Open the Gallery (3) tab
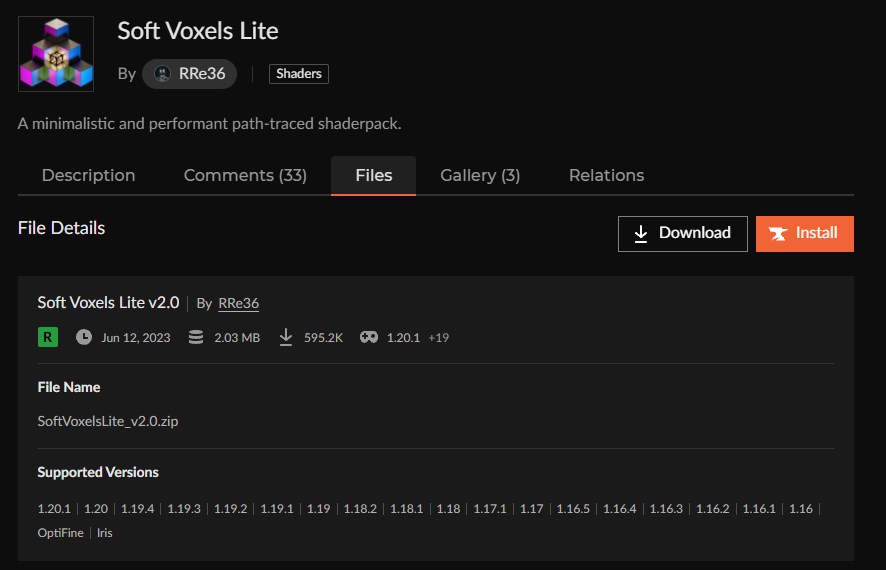Image resolution: width=886 pixels, height=570 pixels. tap(480, 175)
